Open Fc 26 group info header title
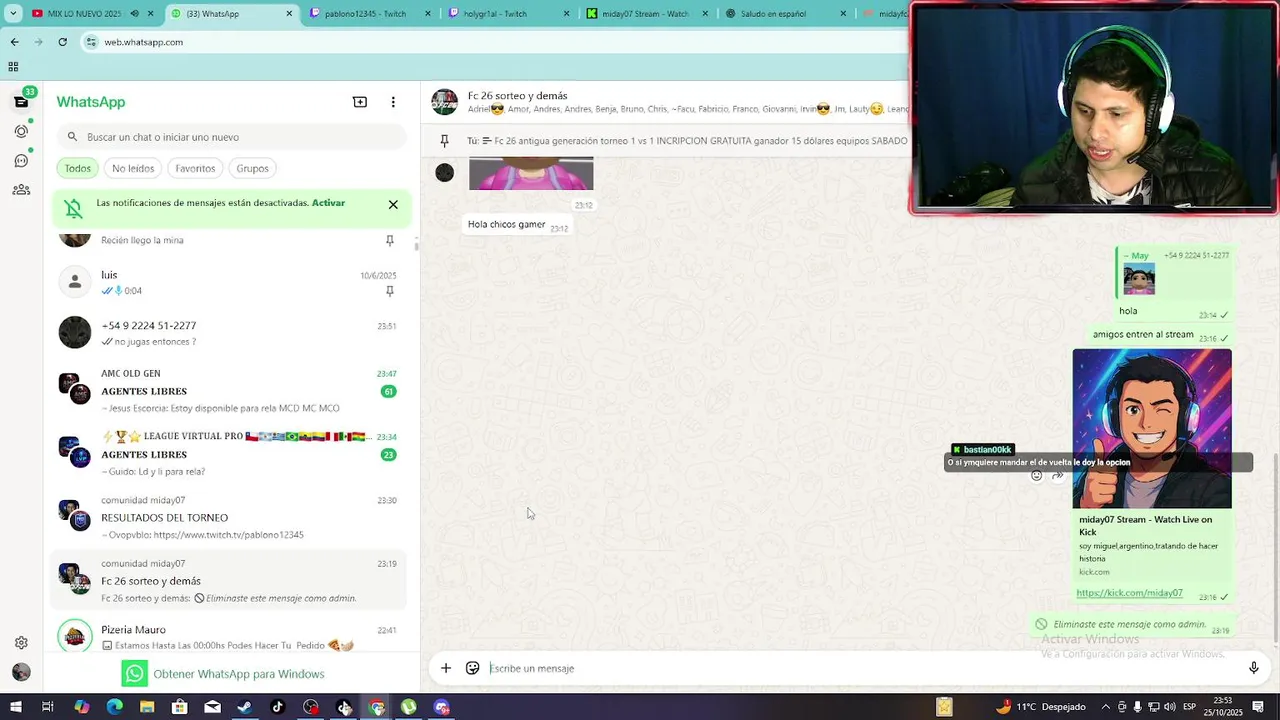This screenshot has height=720, width=1280. (517, 96)
